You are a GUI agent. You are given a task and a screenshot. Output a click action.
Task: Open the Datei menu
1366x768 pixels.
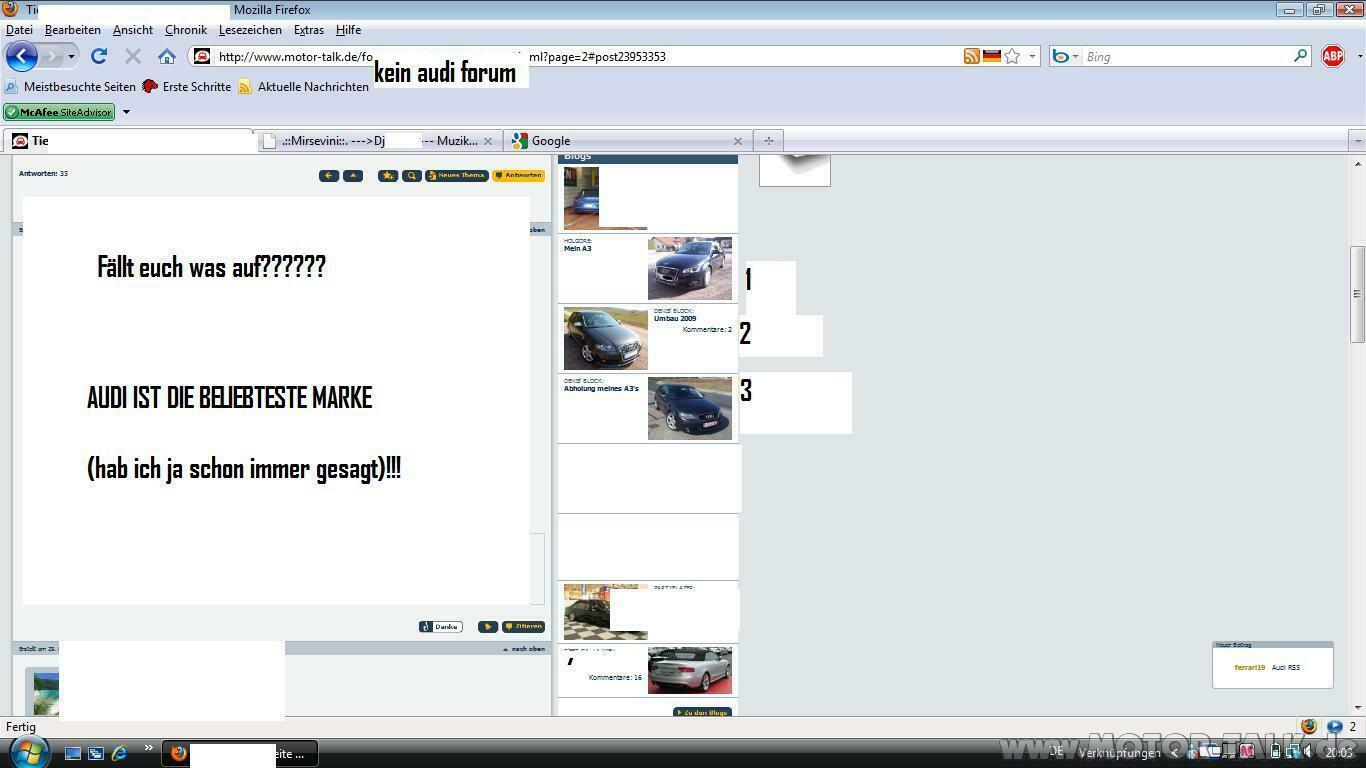click(19, 30)
